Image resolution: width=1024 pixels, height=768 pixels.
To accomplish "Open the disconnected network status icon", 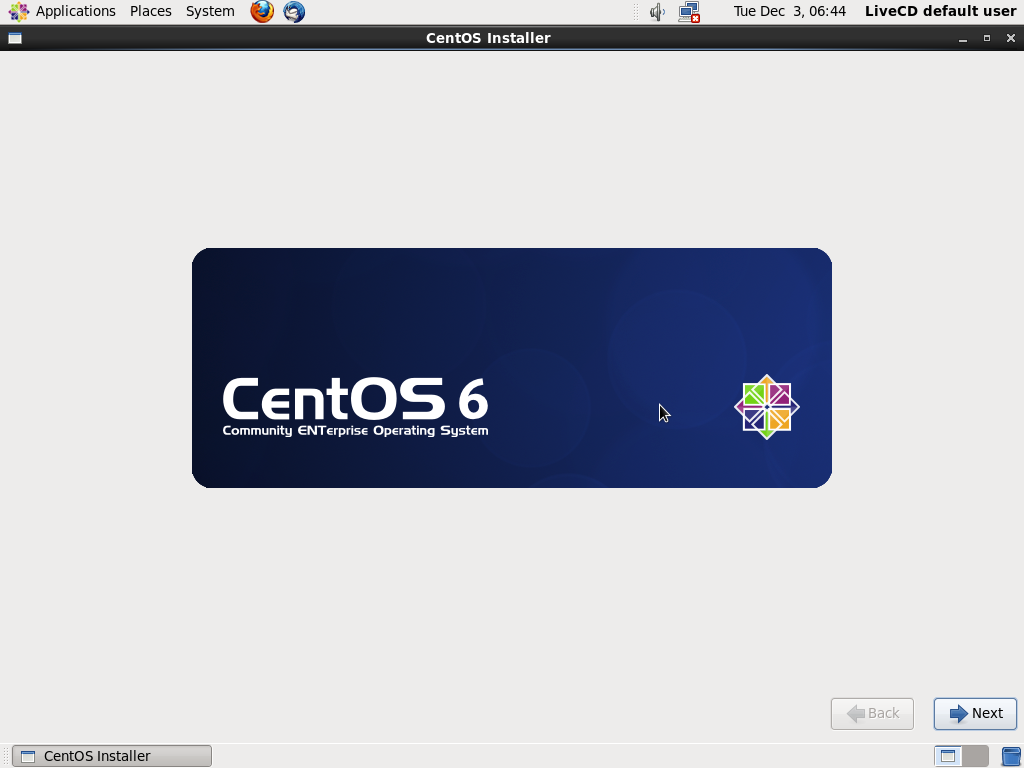I will (x=688, y=12).
